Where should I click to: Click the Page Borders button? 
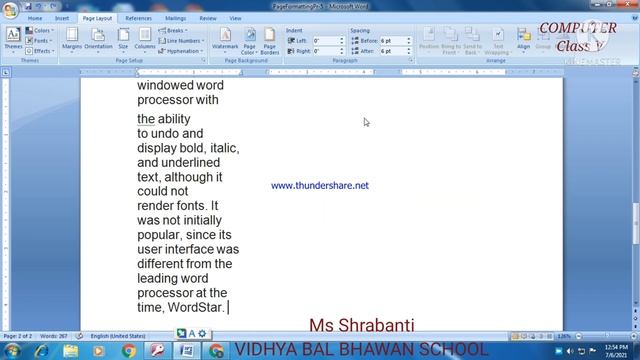270,41
